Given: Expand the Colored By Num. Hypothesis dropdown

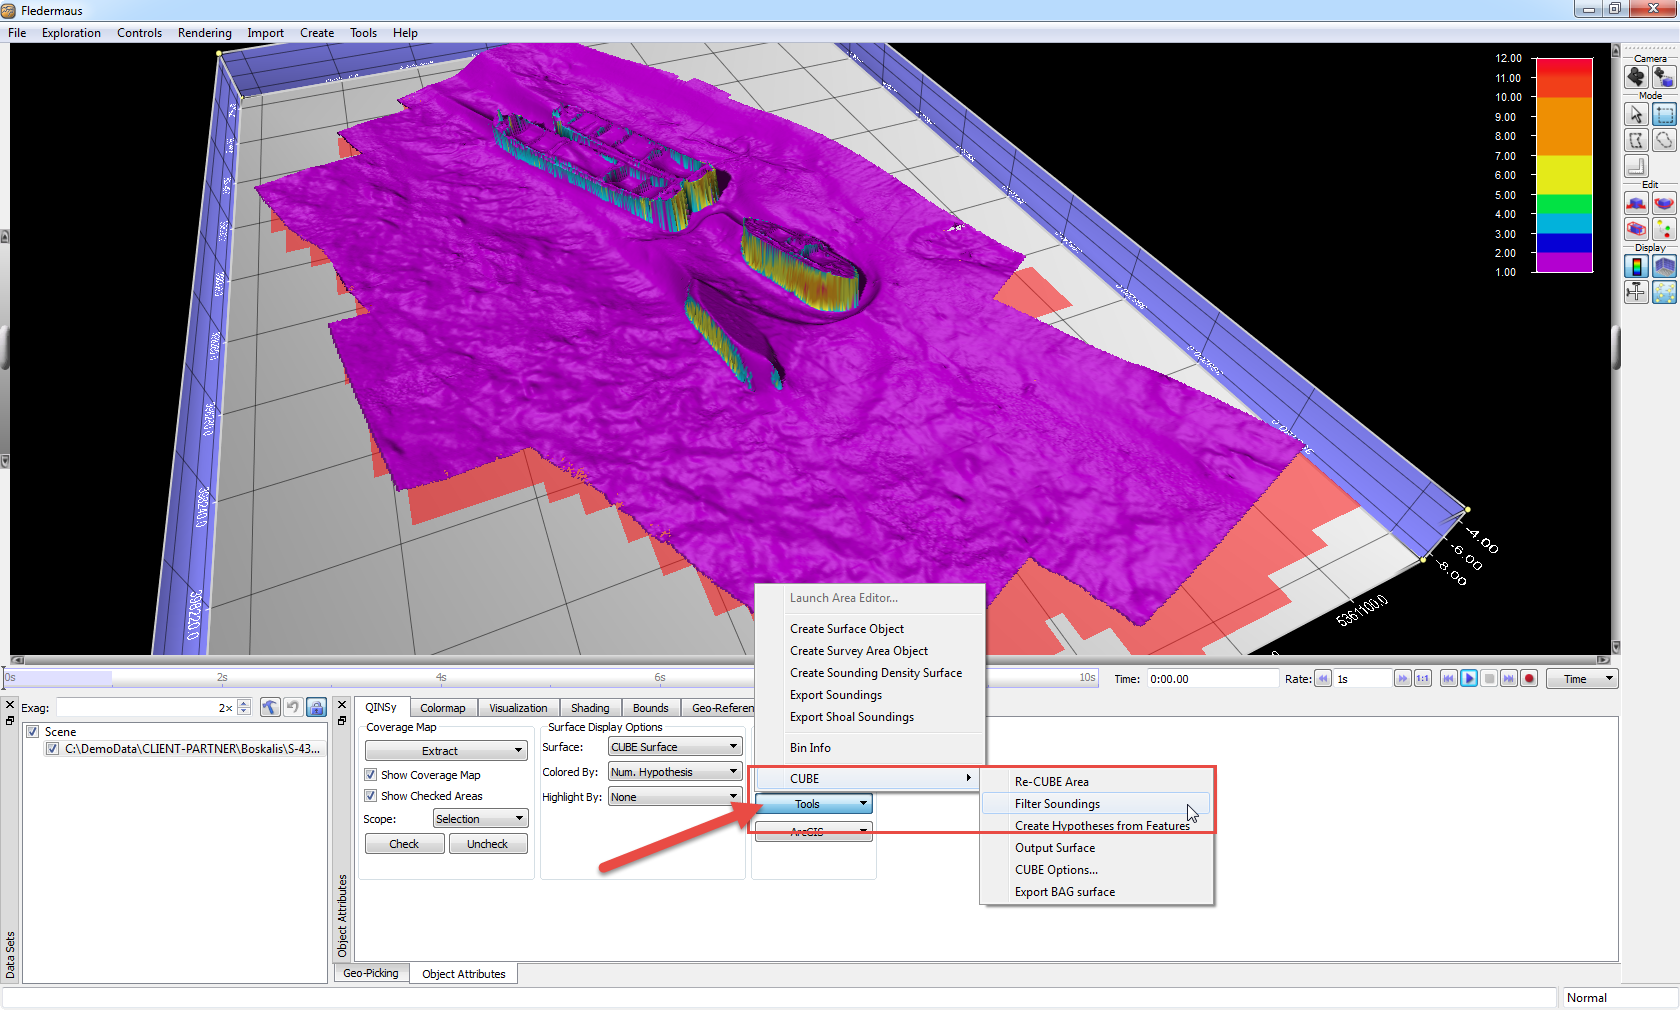Looking at the screenshot, I should click(675, 772).
